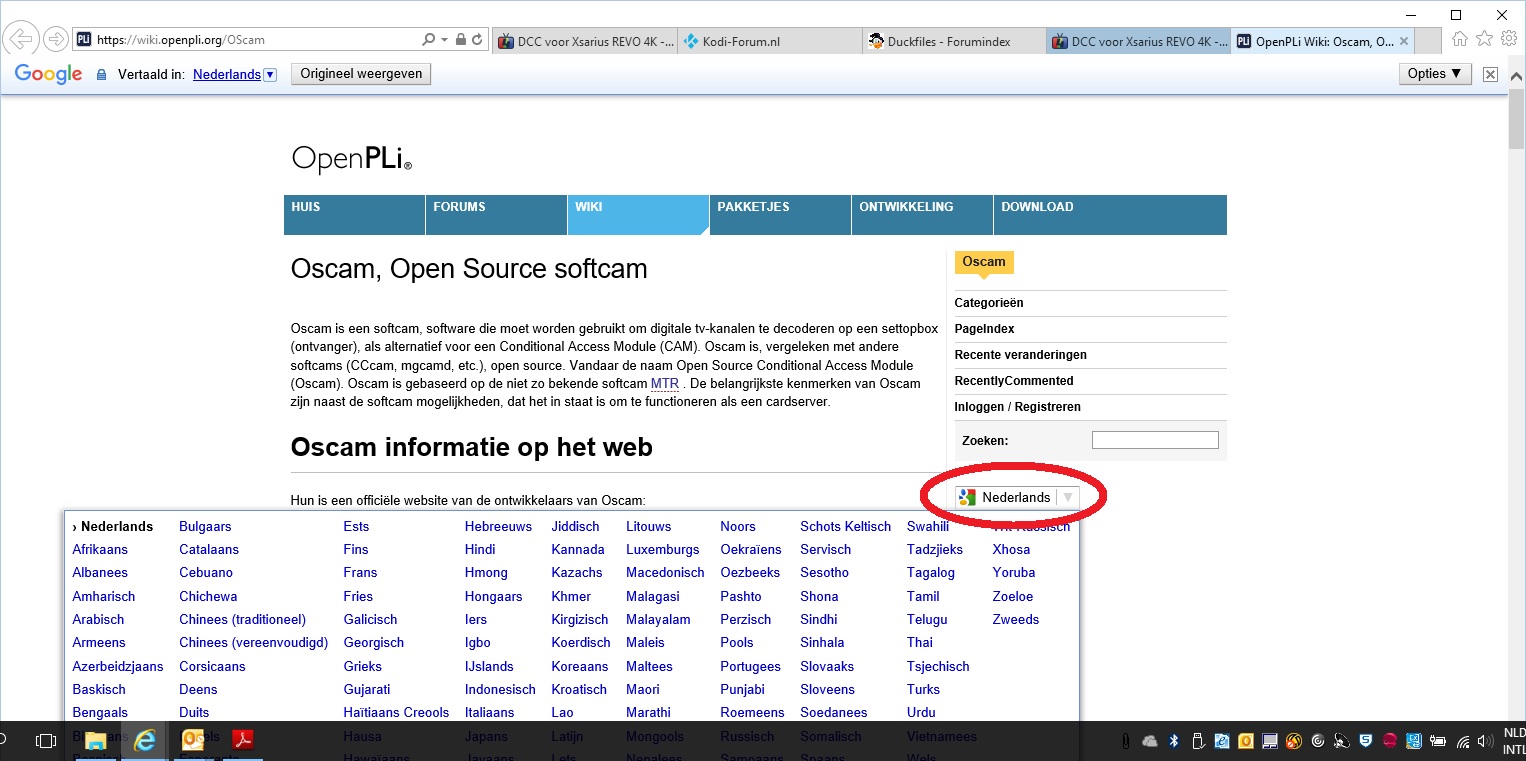Open browser Tools gear icon
The width and height of the screenshot is (1526, 761).
pyautogui.click(x=1509, y=39)
